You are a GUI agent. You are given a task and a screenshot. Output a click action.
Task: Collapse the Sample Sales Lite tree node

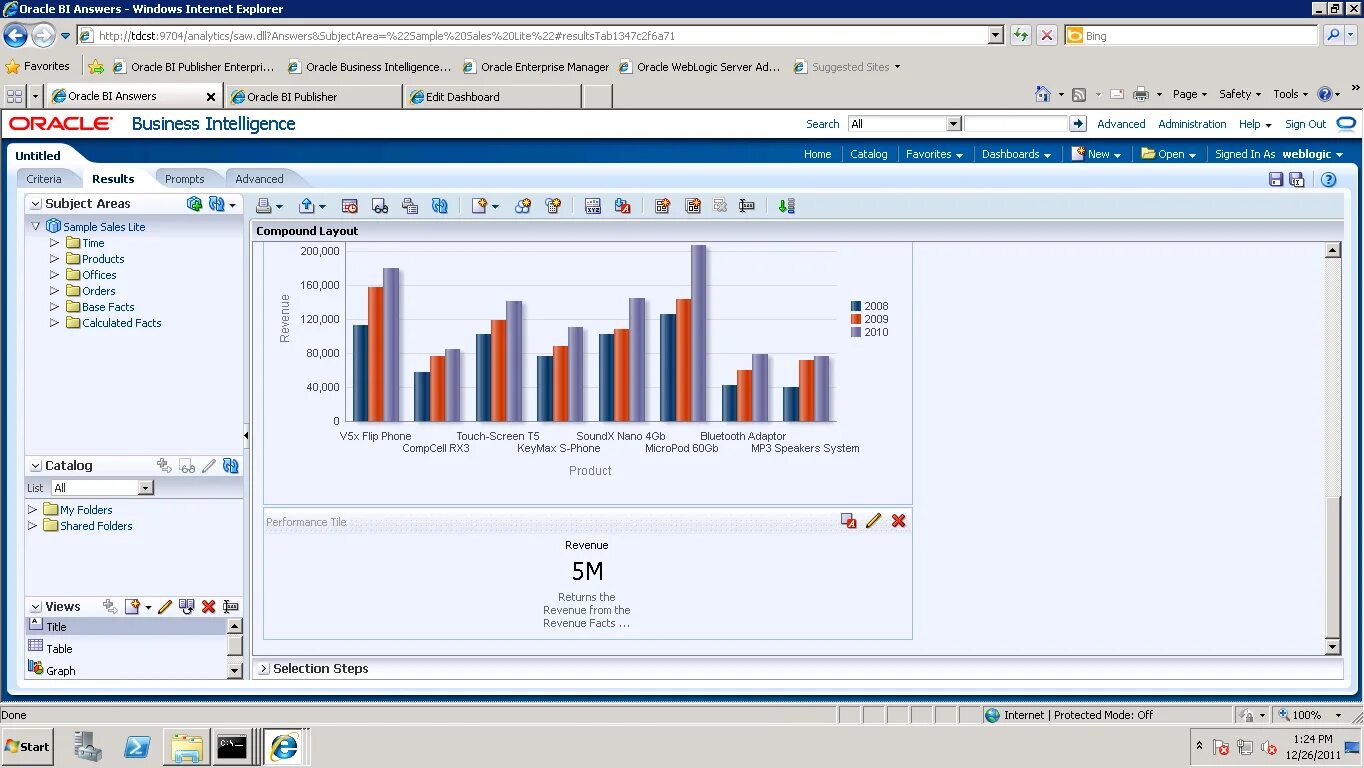[x=36, y=227]
